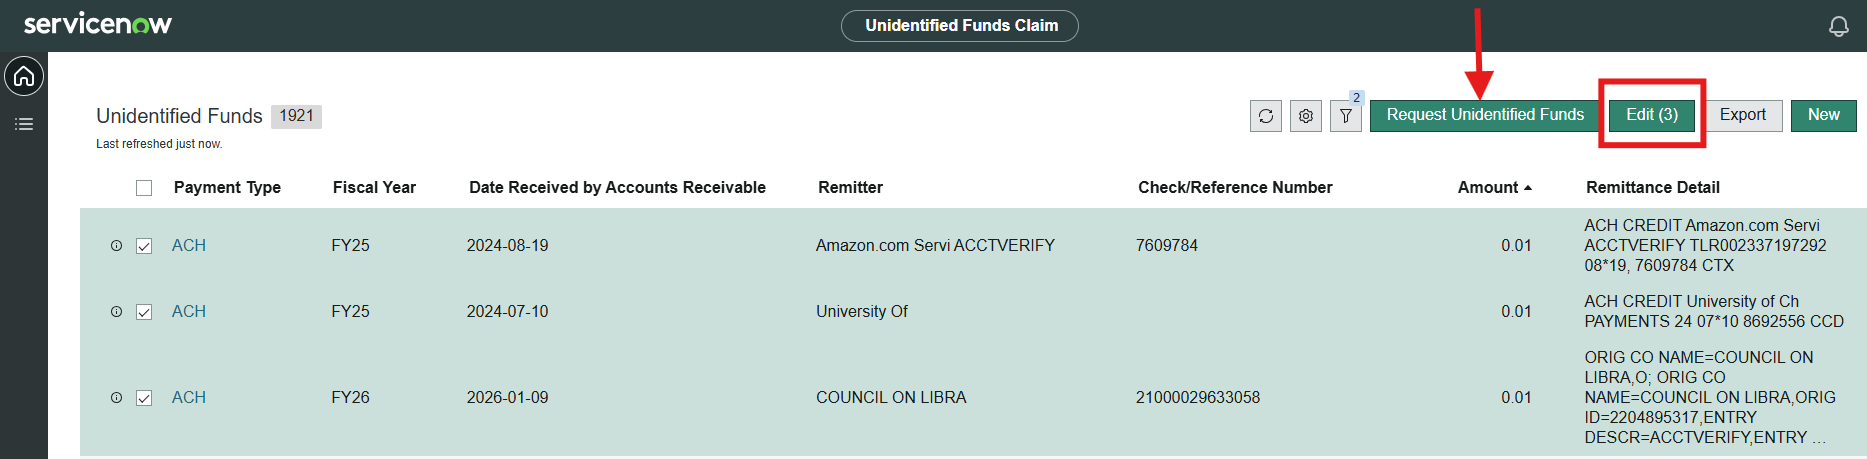Click the Unidentified Funds Claim title tab
The image size is (1867, 459).
(960, 26)
